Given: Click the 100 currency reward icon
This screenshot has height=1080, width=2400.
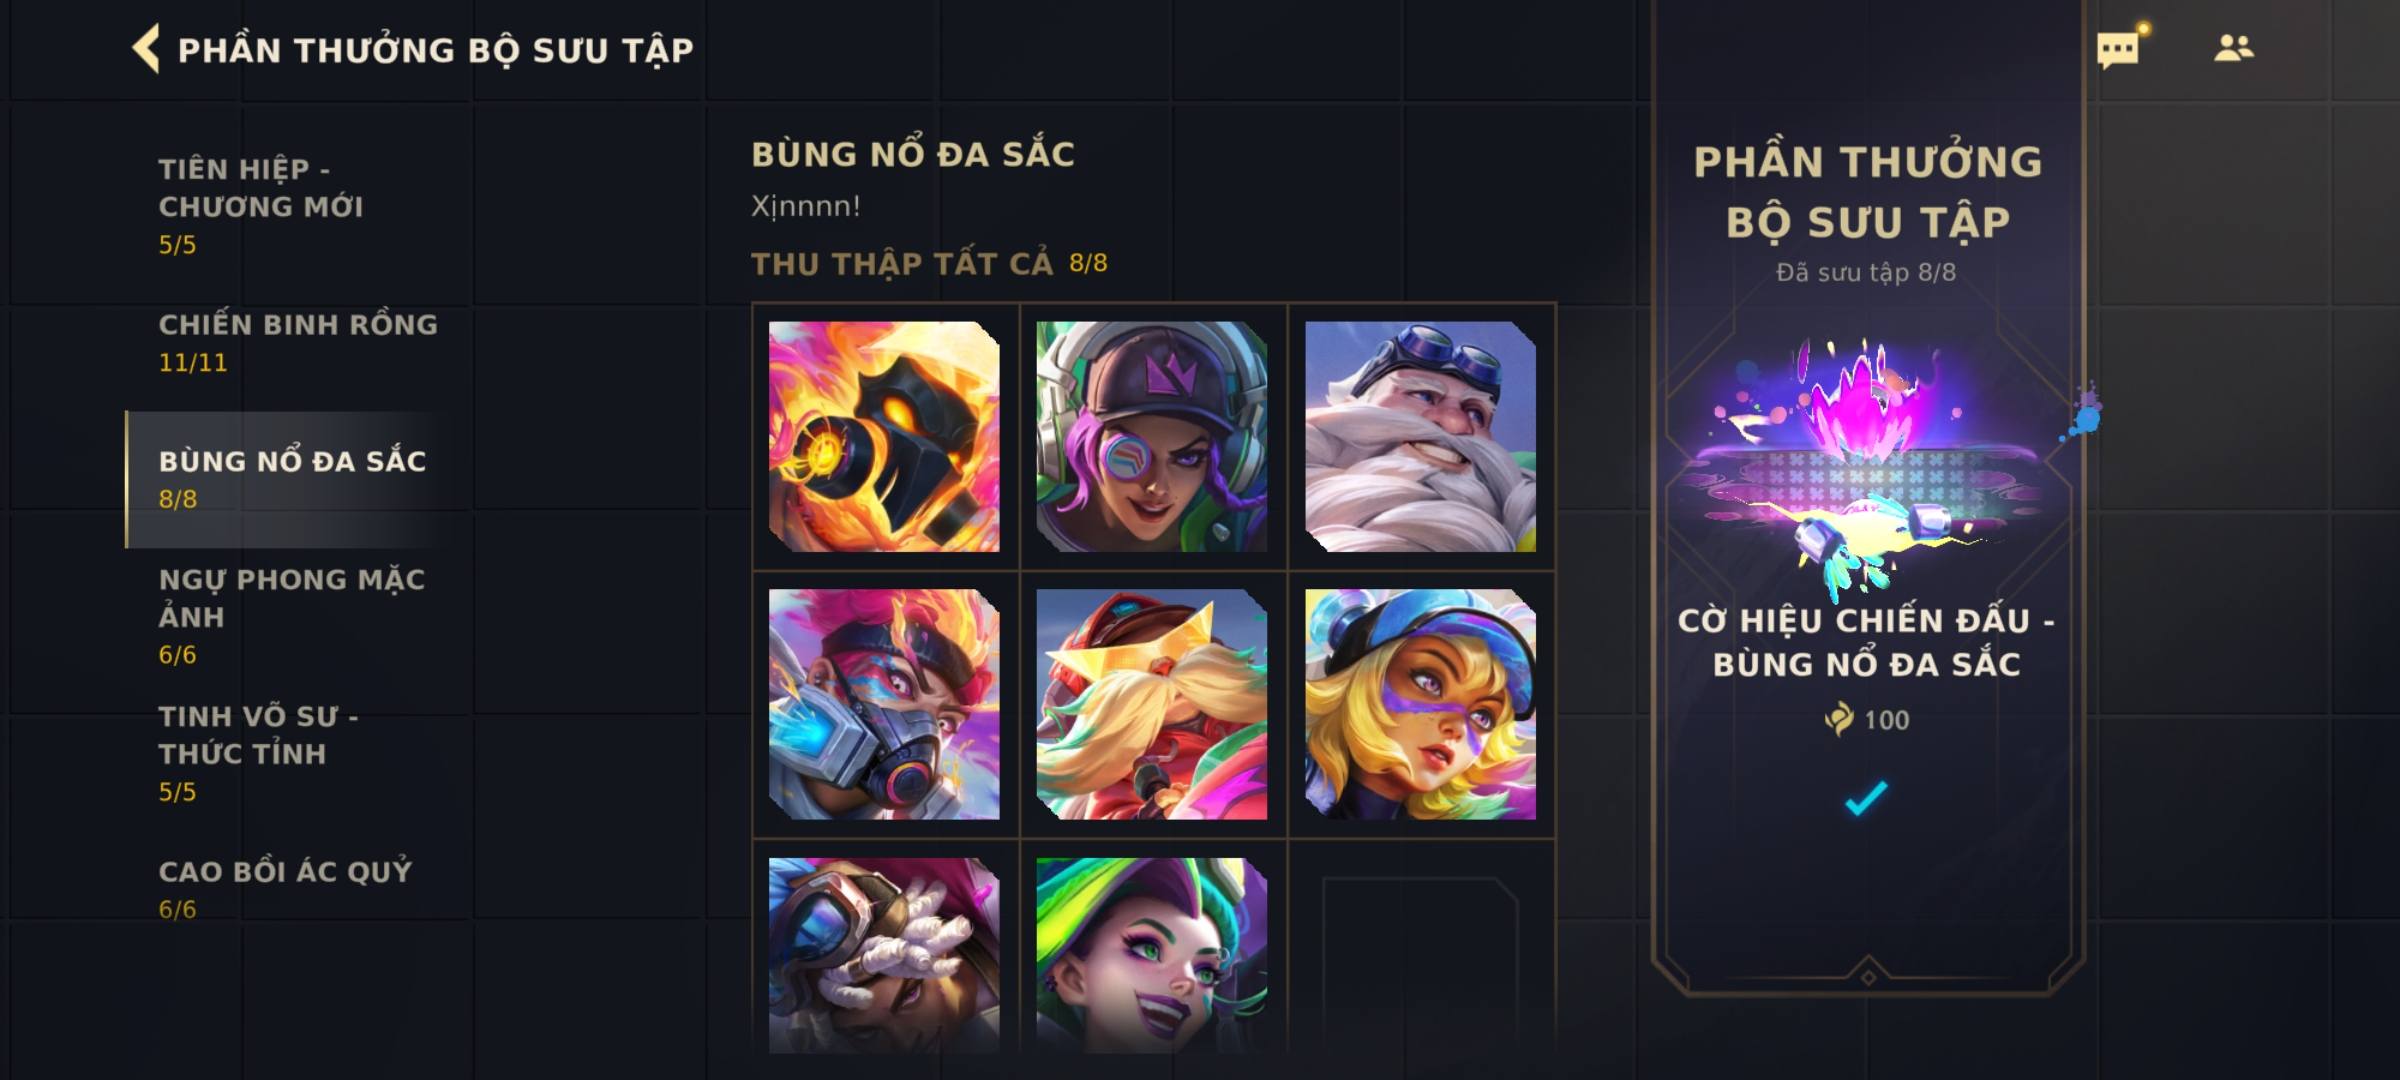Looking at the screenshot, I should [x=1838, y=719].
